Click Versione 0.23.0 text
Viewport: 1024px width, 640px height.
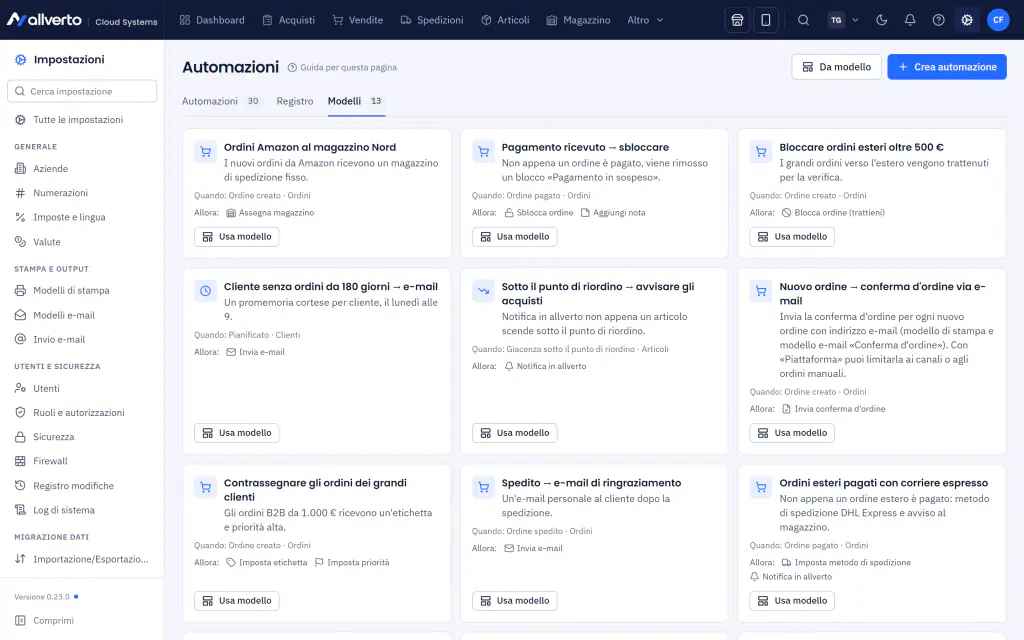coord(42,597)
